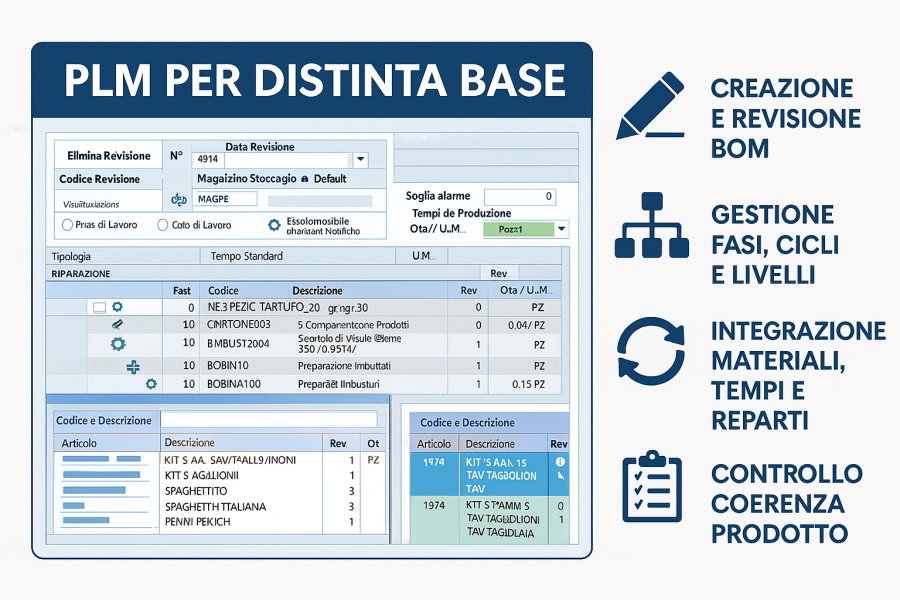Tick the checkbox in the NE.3 PEZIC TARTUFO row

(98, 307)
